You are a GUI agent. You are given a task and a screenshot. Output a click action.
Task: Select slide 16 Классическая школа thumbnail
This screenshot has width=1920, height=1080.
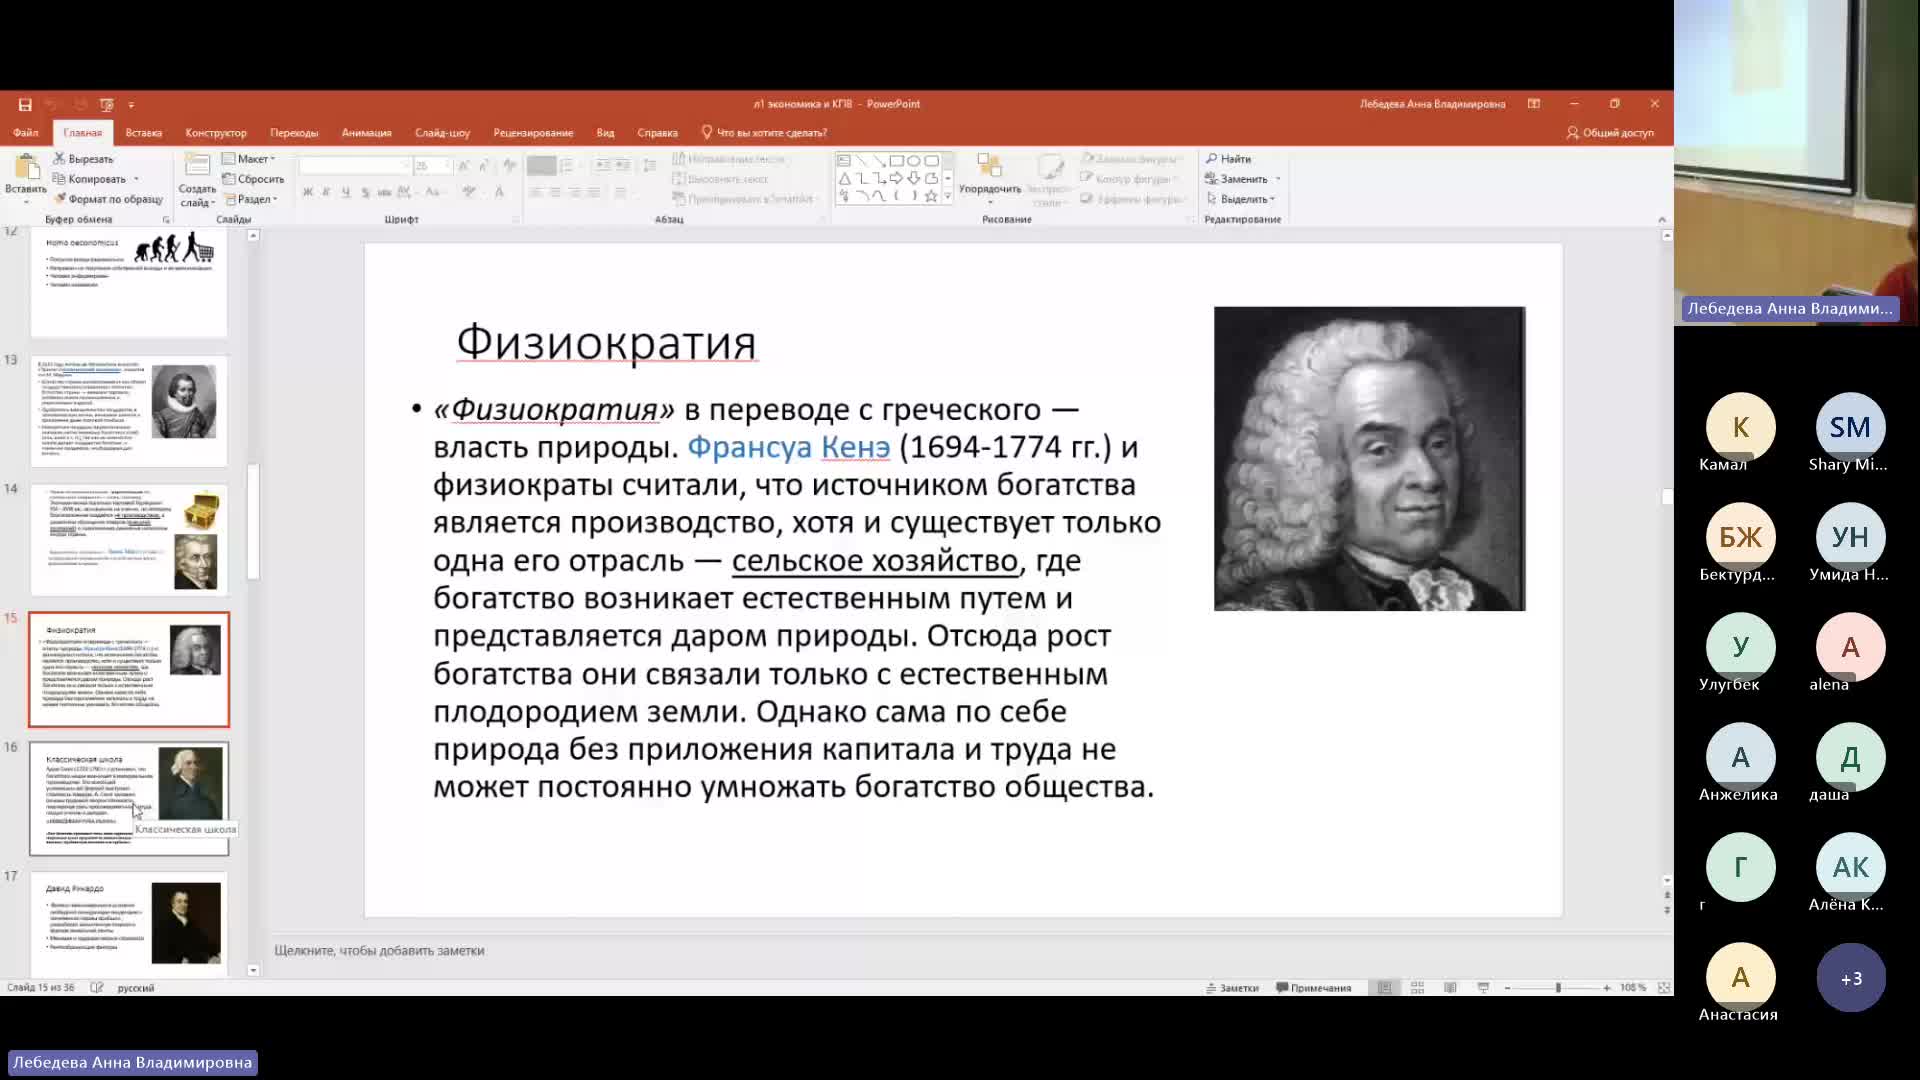click(x=129, y=799)
